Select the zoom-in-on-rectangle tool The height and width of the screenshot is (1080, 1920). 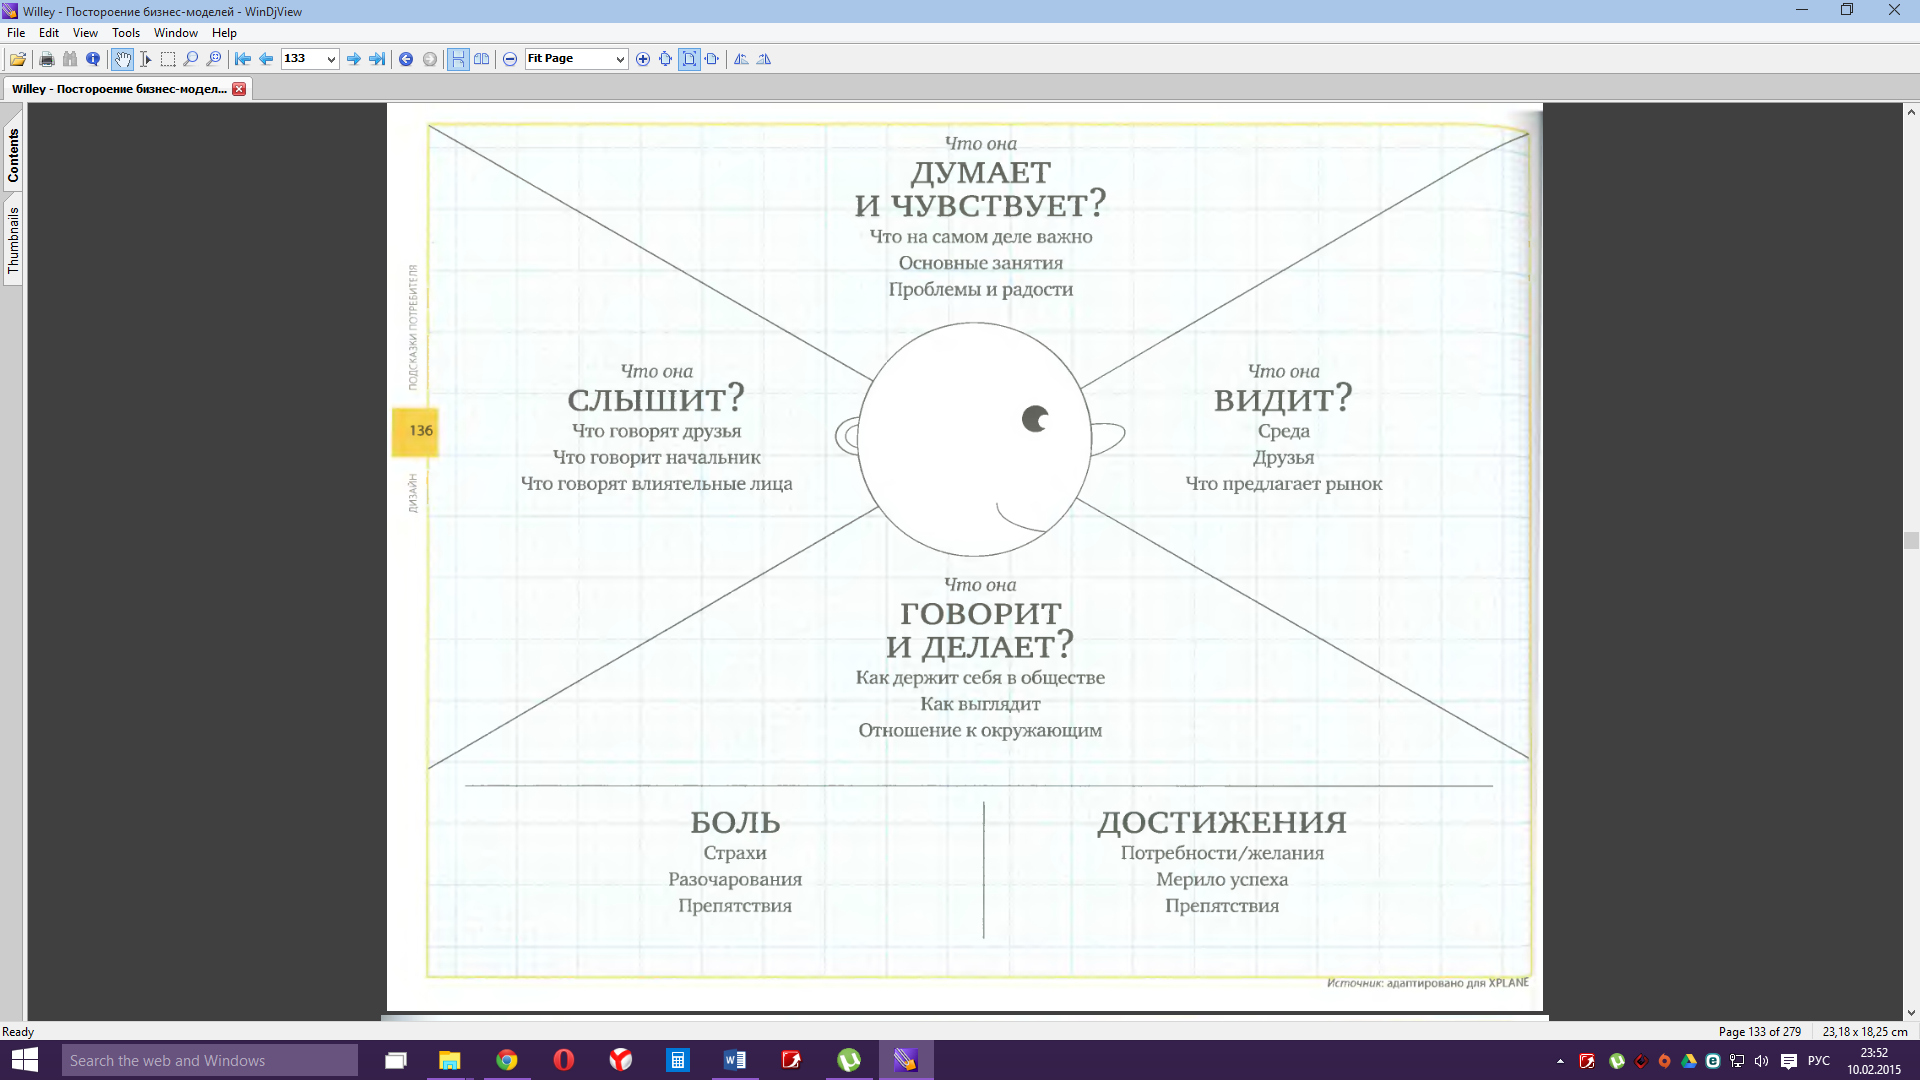[214, 59]
